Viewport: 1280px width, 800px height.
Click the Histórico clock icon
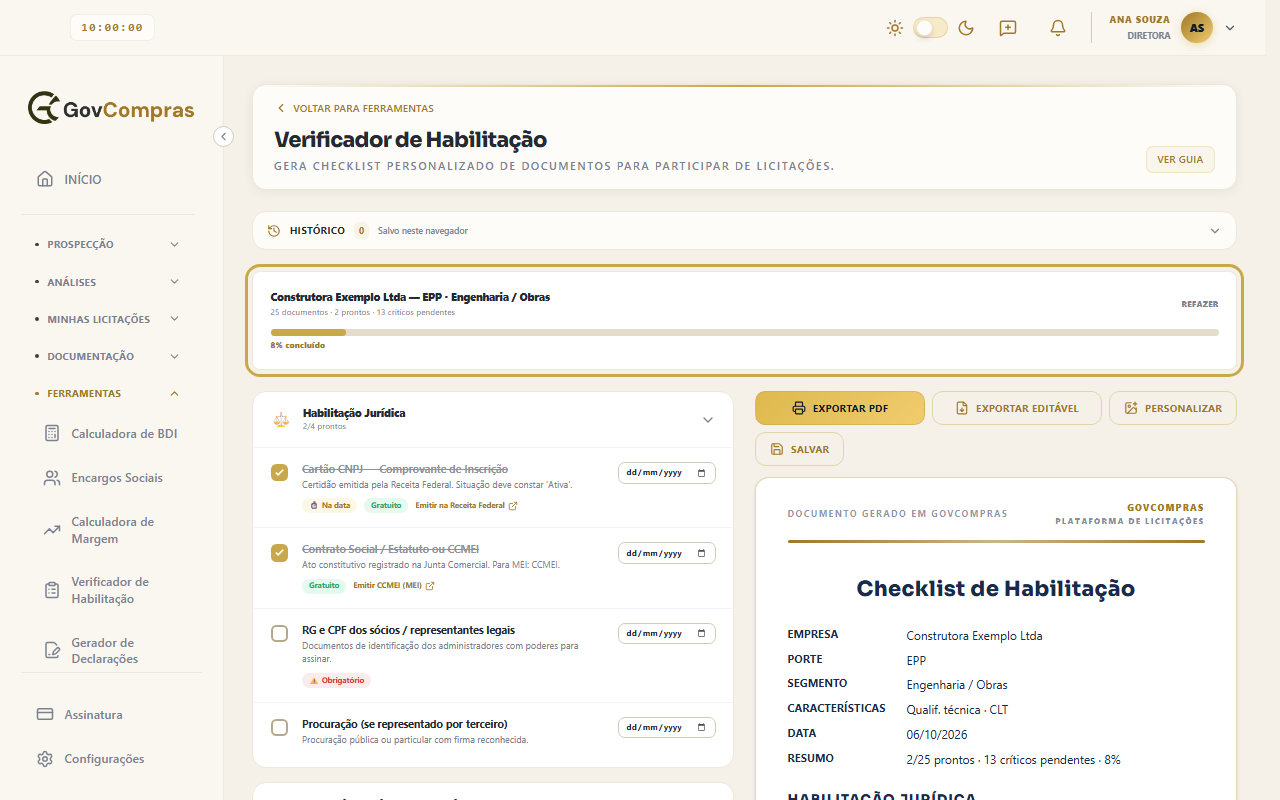274,231
